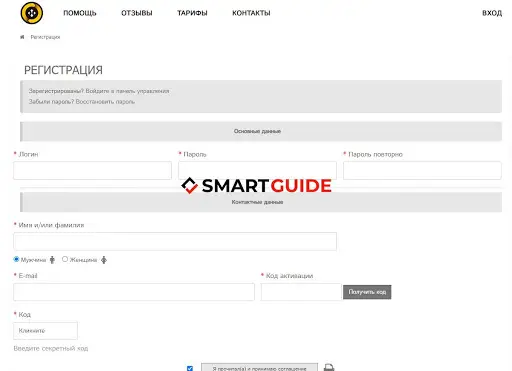Select the Мужчина radio button

[16, 259]
